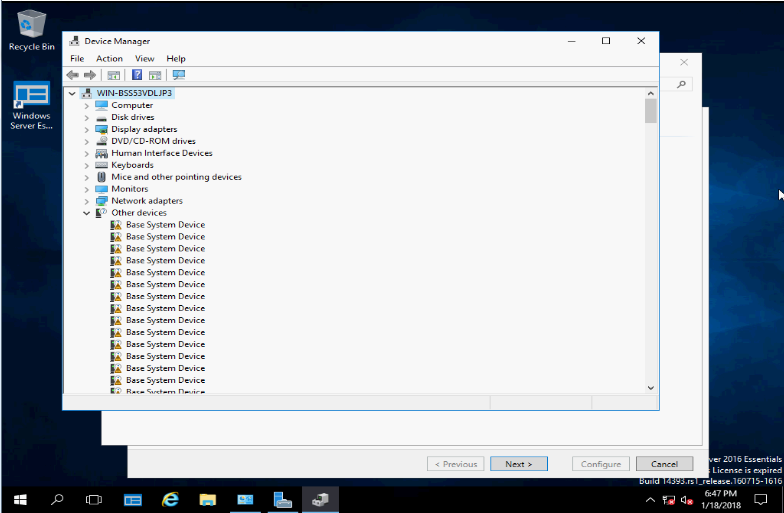Viewport: 784px width, 513px height.
Task: Open the Action menu
Action: (x=109, y=58)
